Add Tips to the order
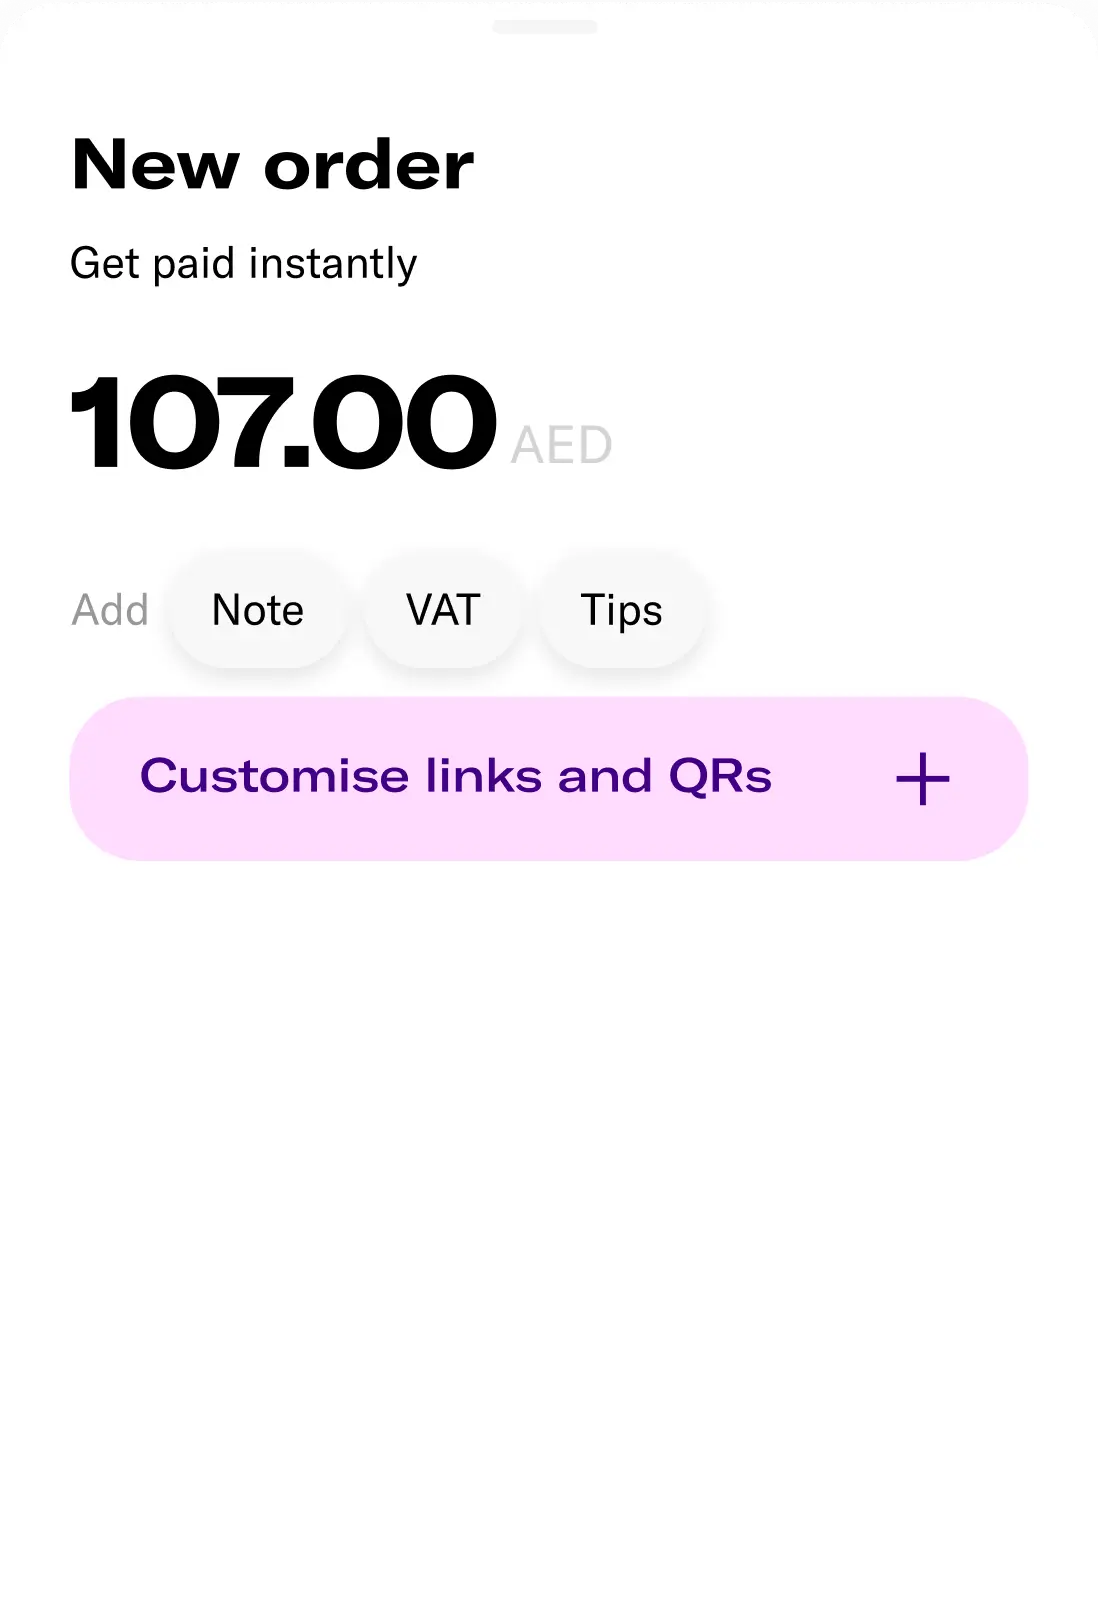 (x=622, y=610)
